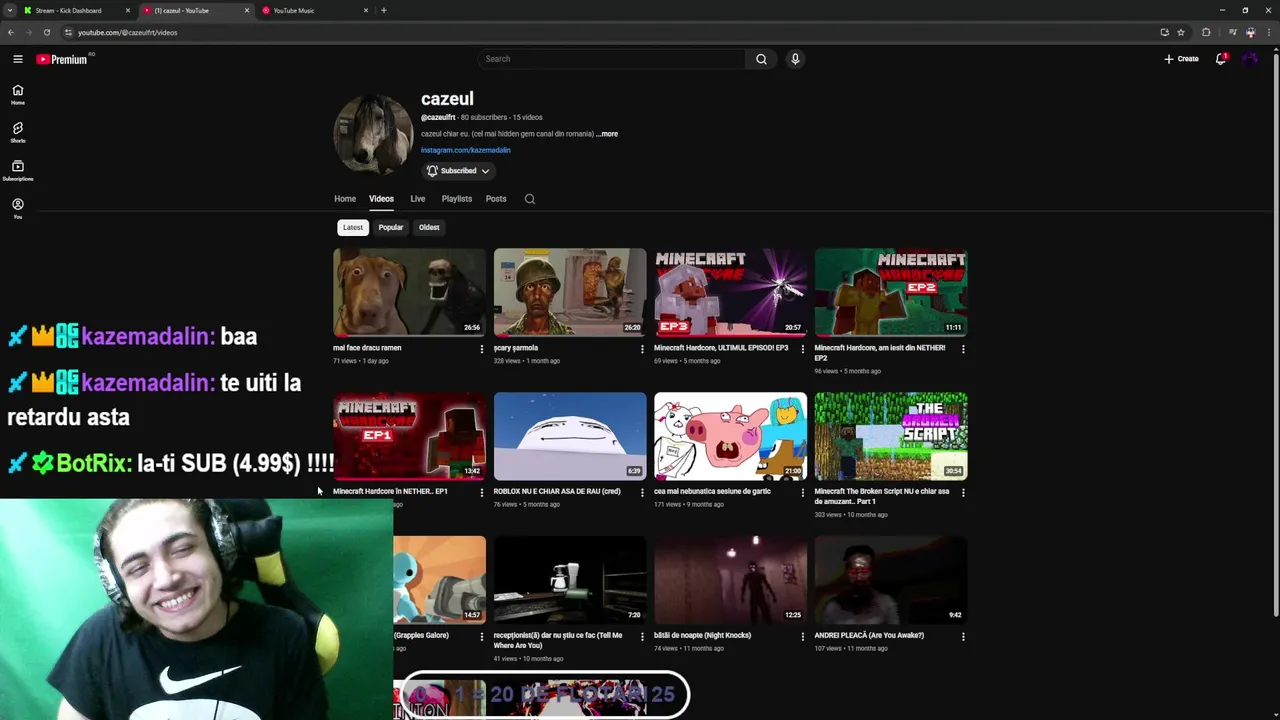Go to Home in the sidebar
The image size is (1280, 720).
[18, 95]
